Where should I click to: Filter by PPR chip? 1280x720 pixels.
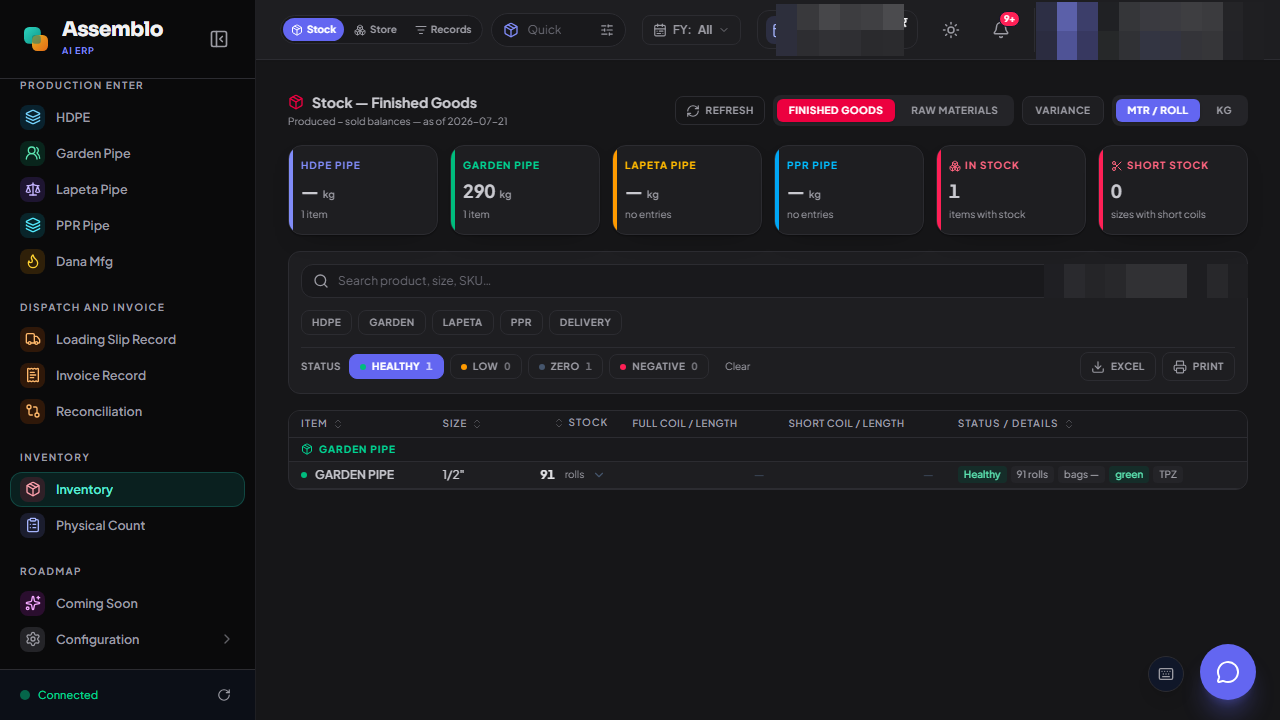point(521,322)
